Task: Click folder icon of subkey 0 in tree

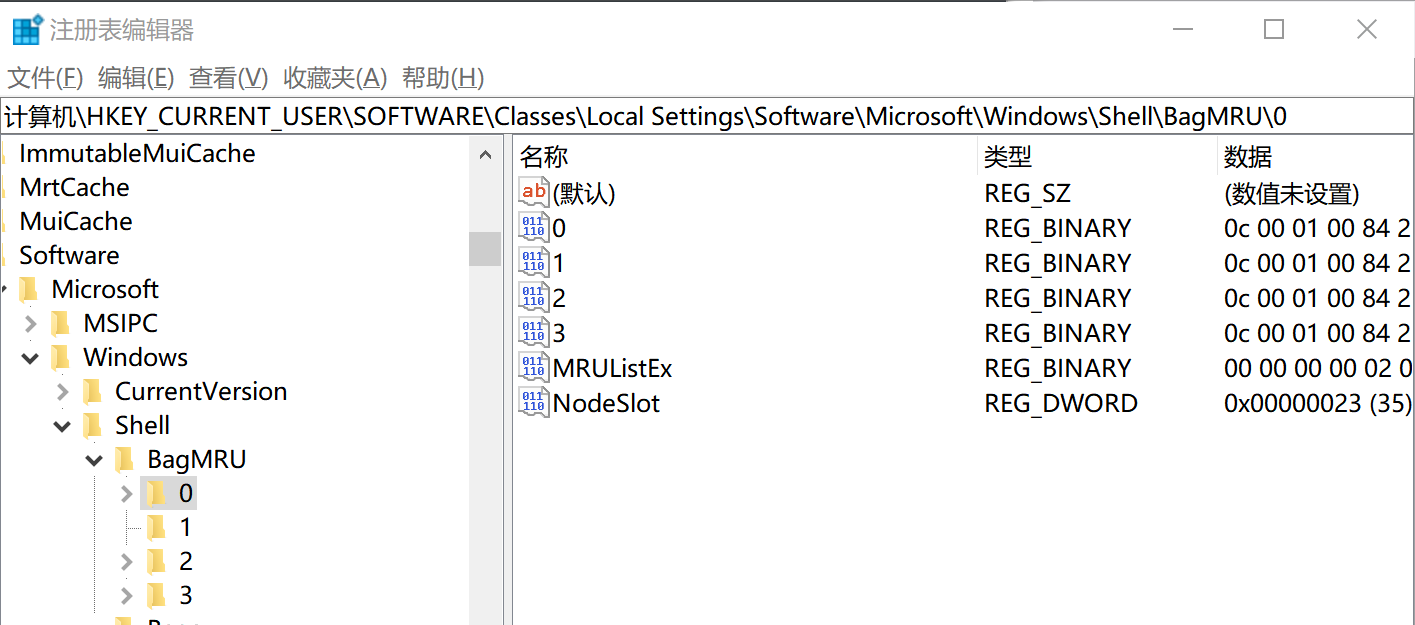Action: pos(157,493)
